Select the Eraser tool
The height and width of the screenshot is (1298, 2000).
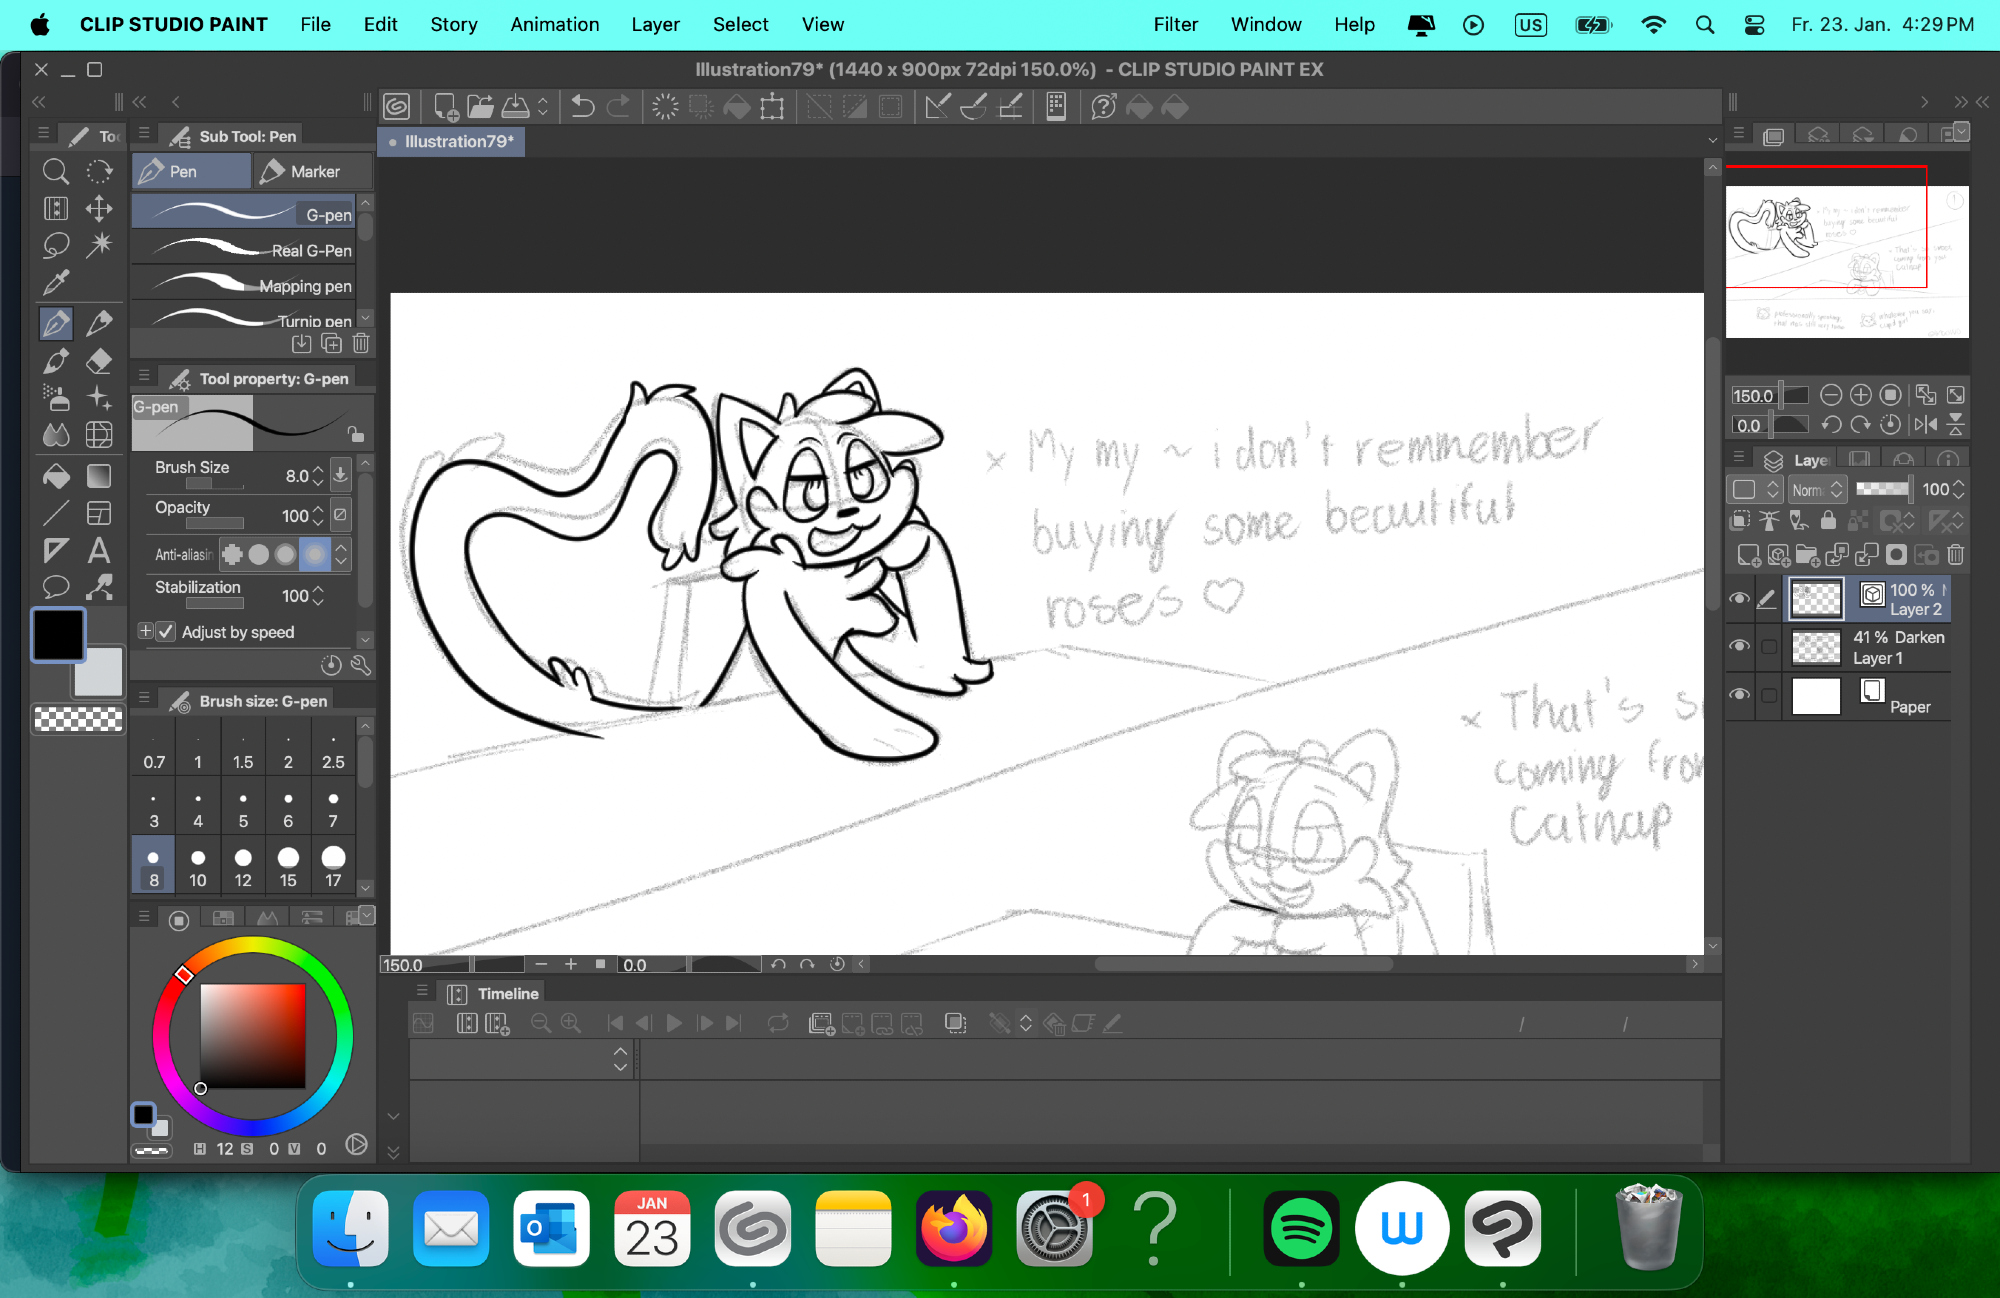click(99, 361)
